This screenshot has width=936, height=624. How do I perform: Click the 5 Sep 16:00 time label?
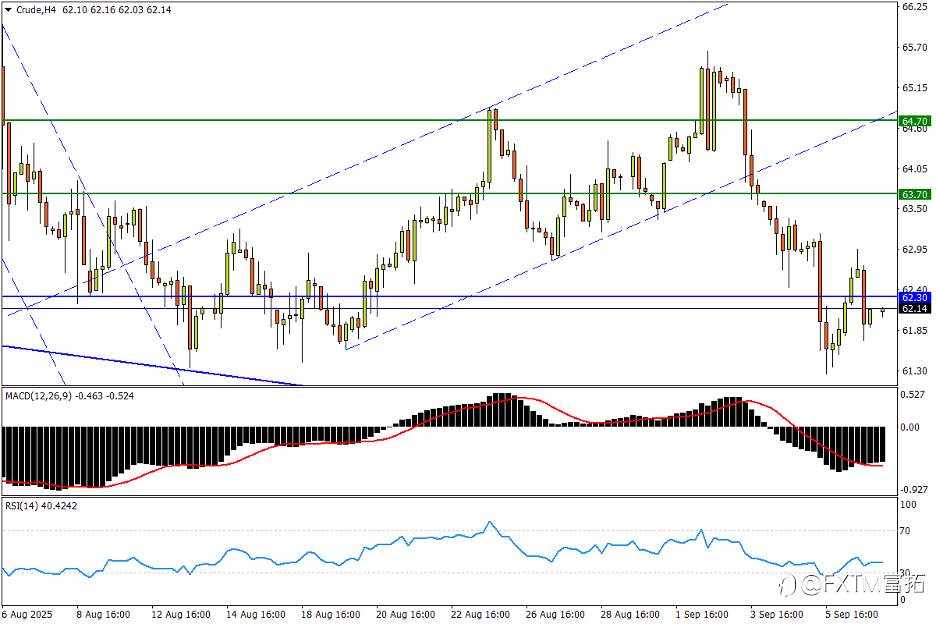[x=851, y=614]
